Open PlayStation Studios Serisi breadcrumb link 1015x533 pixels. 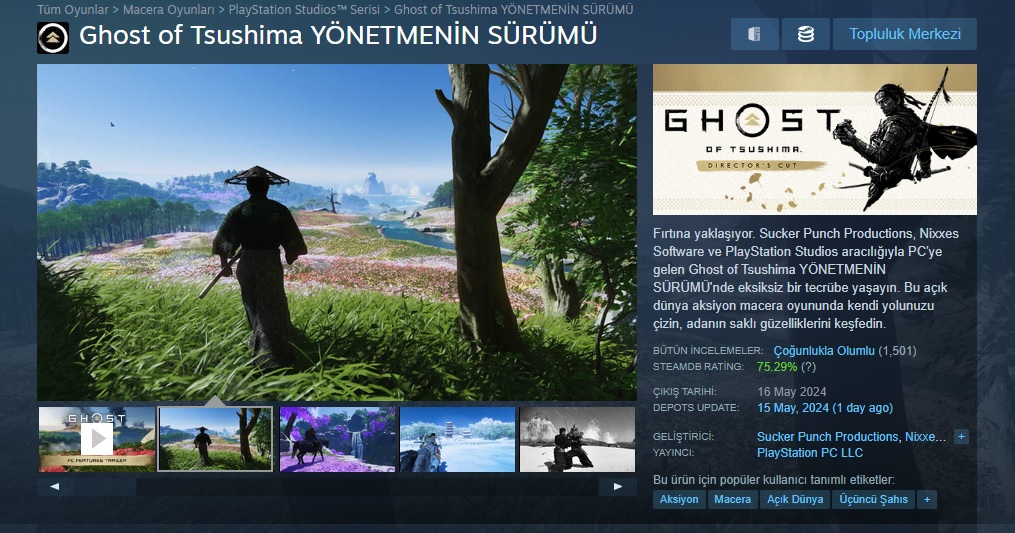point(304,10)
